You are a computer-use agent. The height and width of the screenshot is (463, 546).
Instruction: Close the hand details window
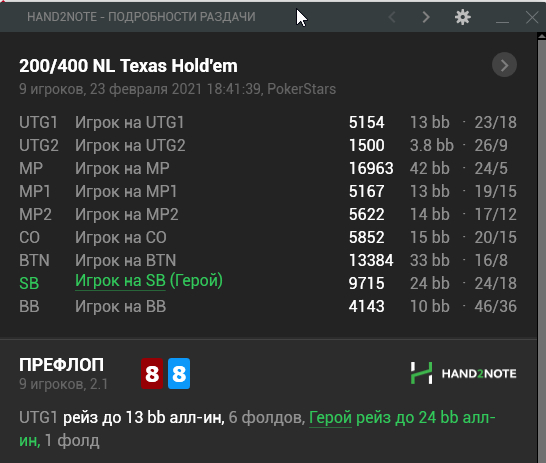pos(532,17)
